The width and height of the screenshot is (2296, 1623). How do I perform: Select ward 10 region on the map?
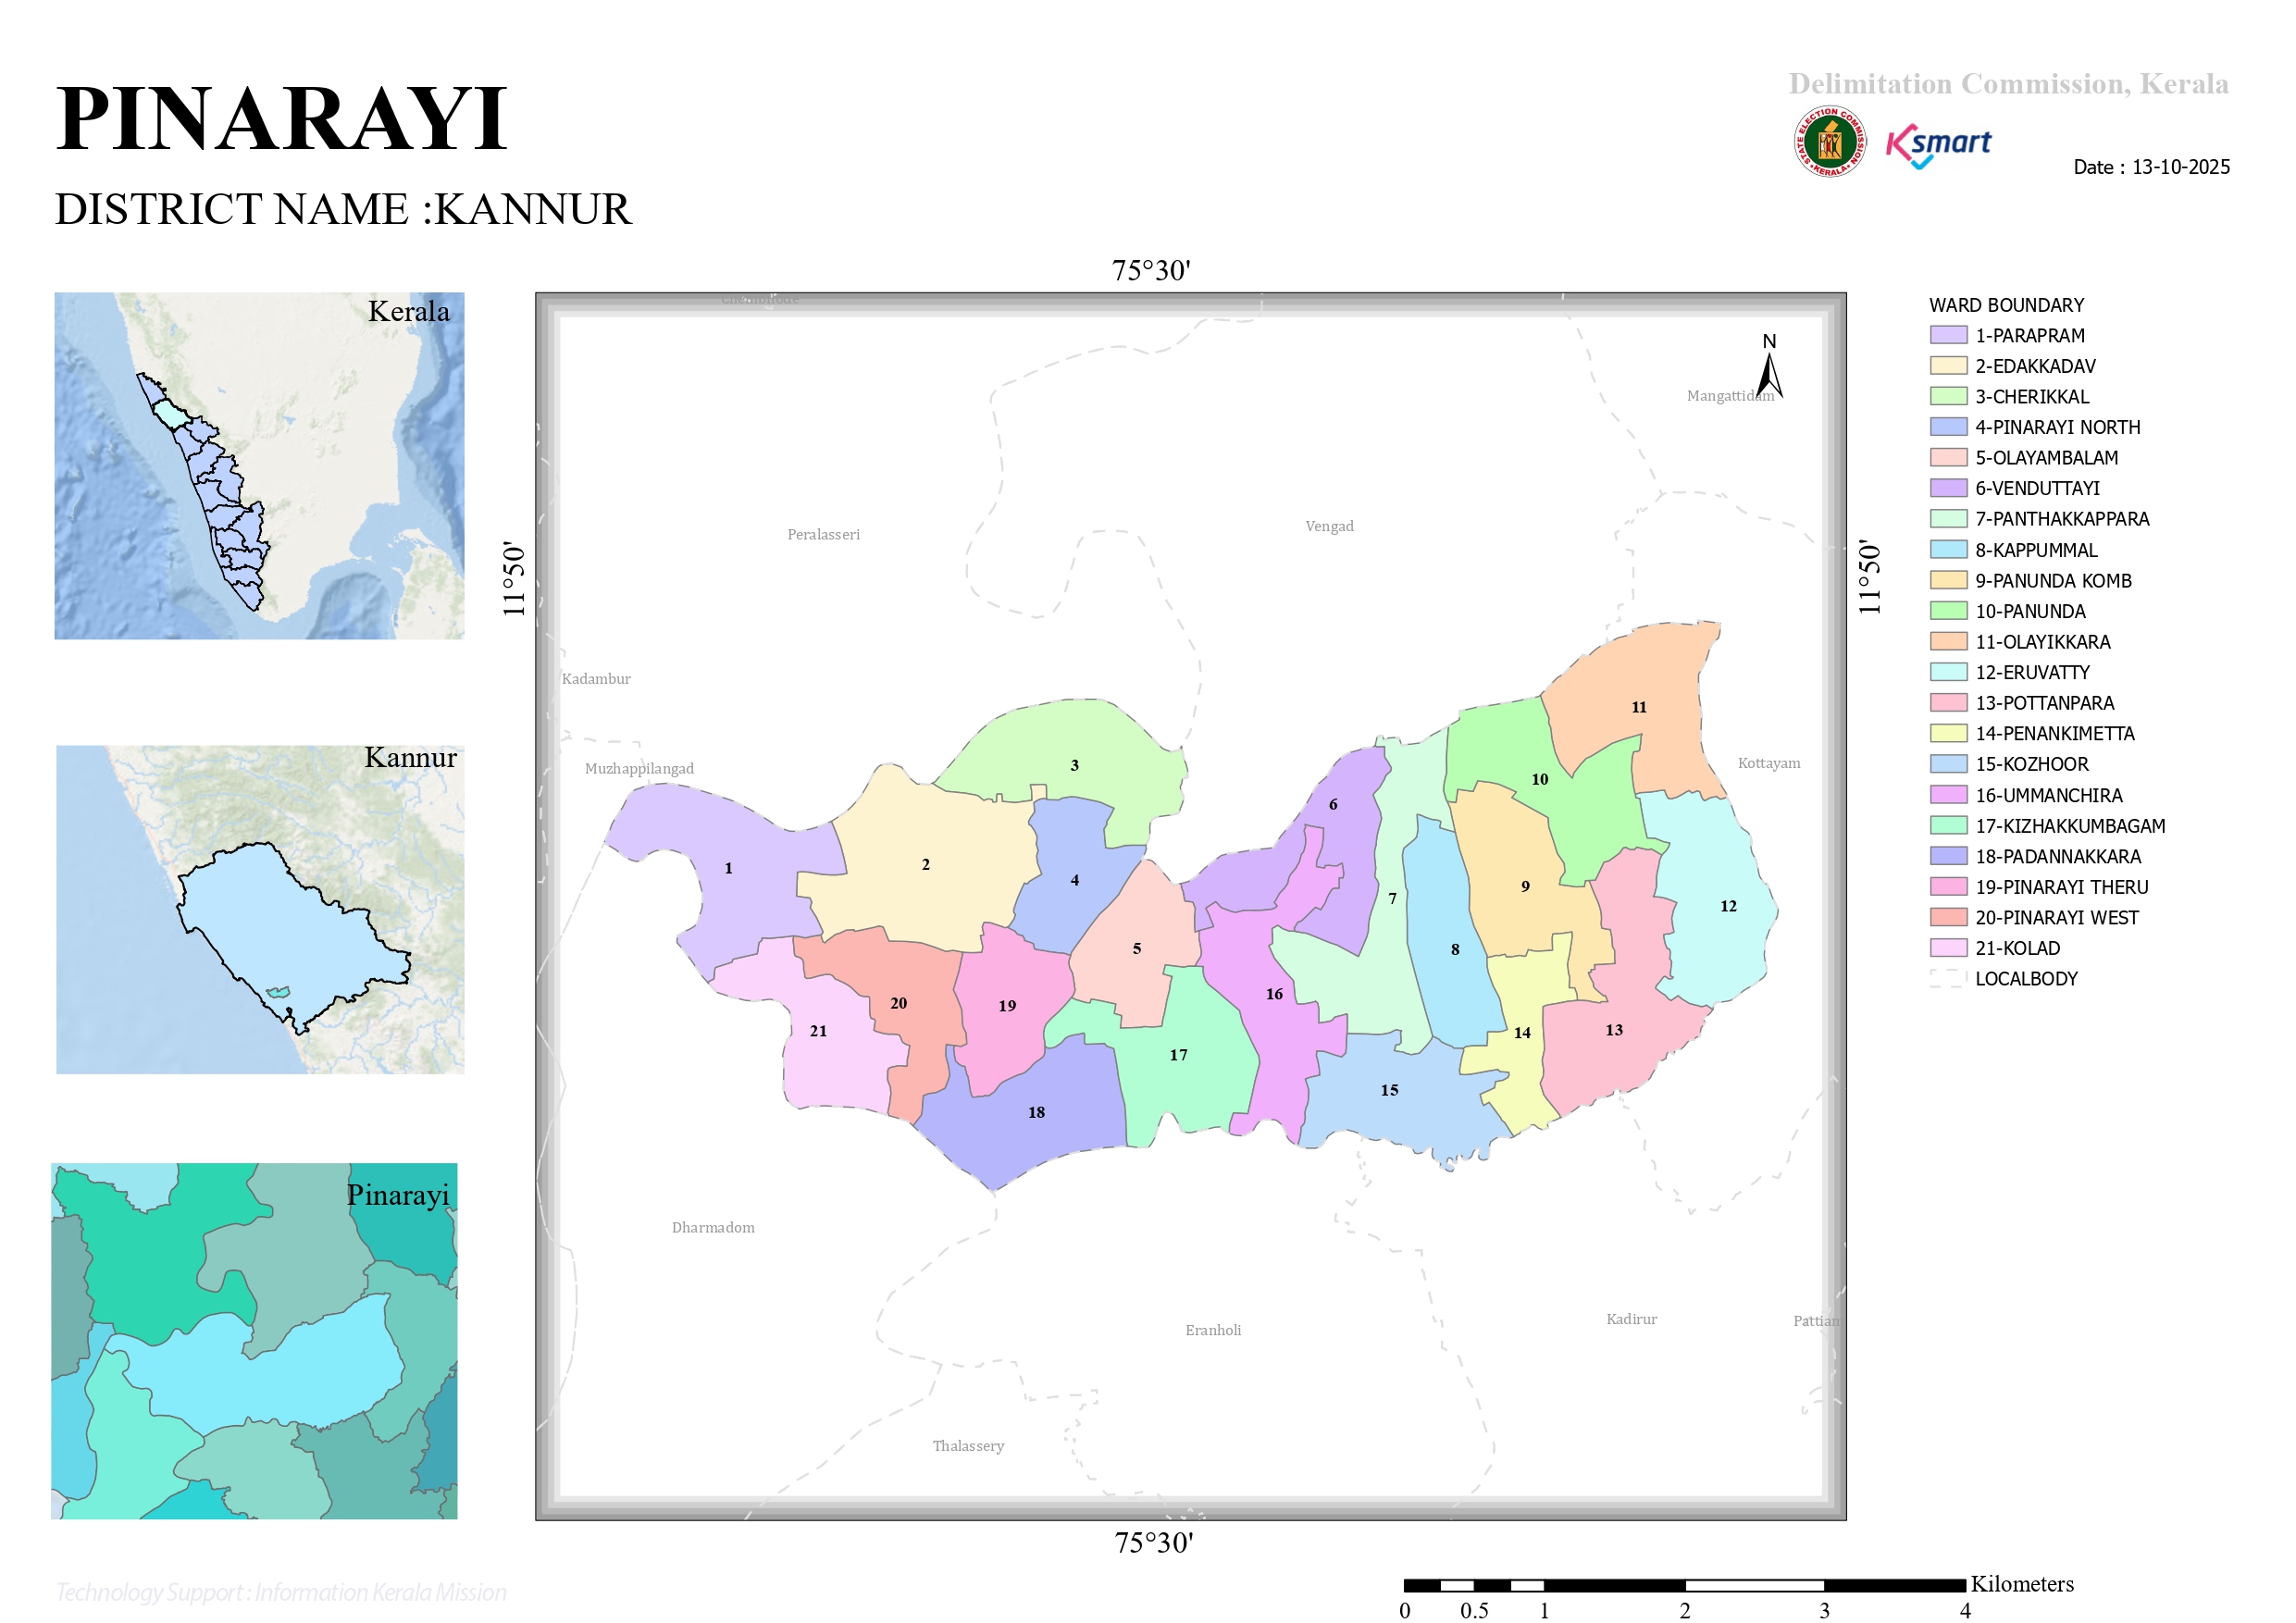(1539, 779)
